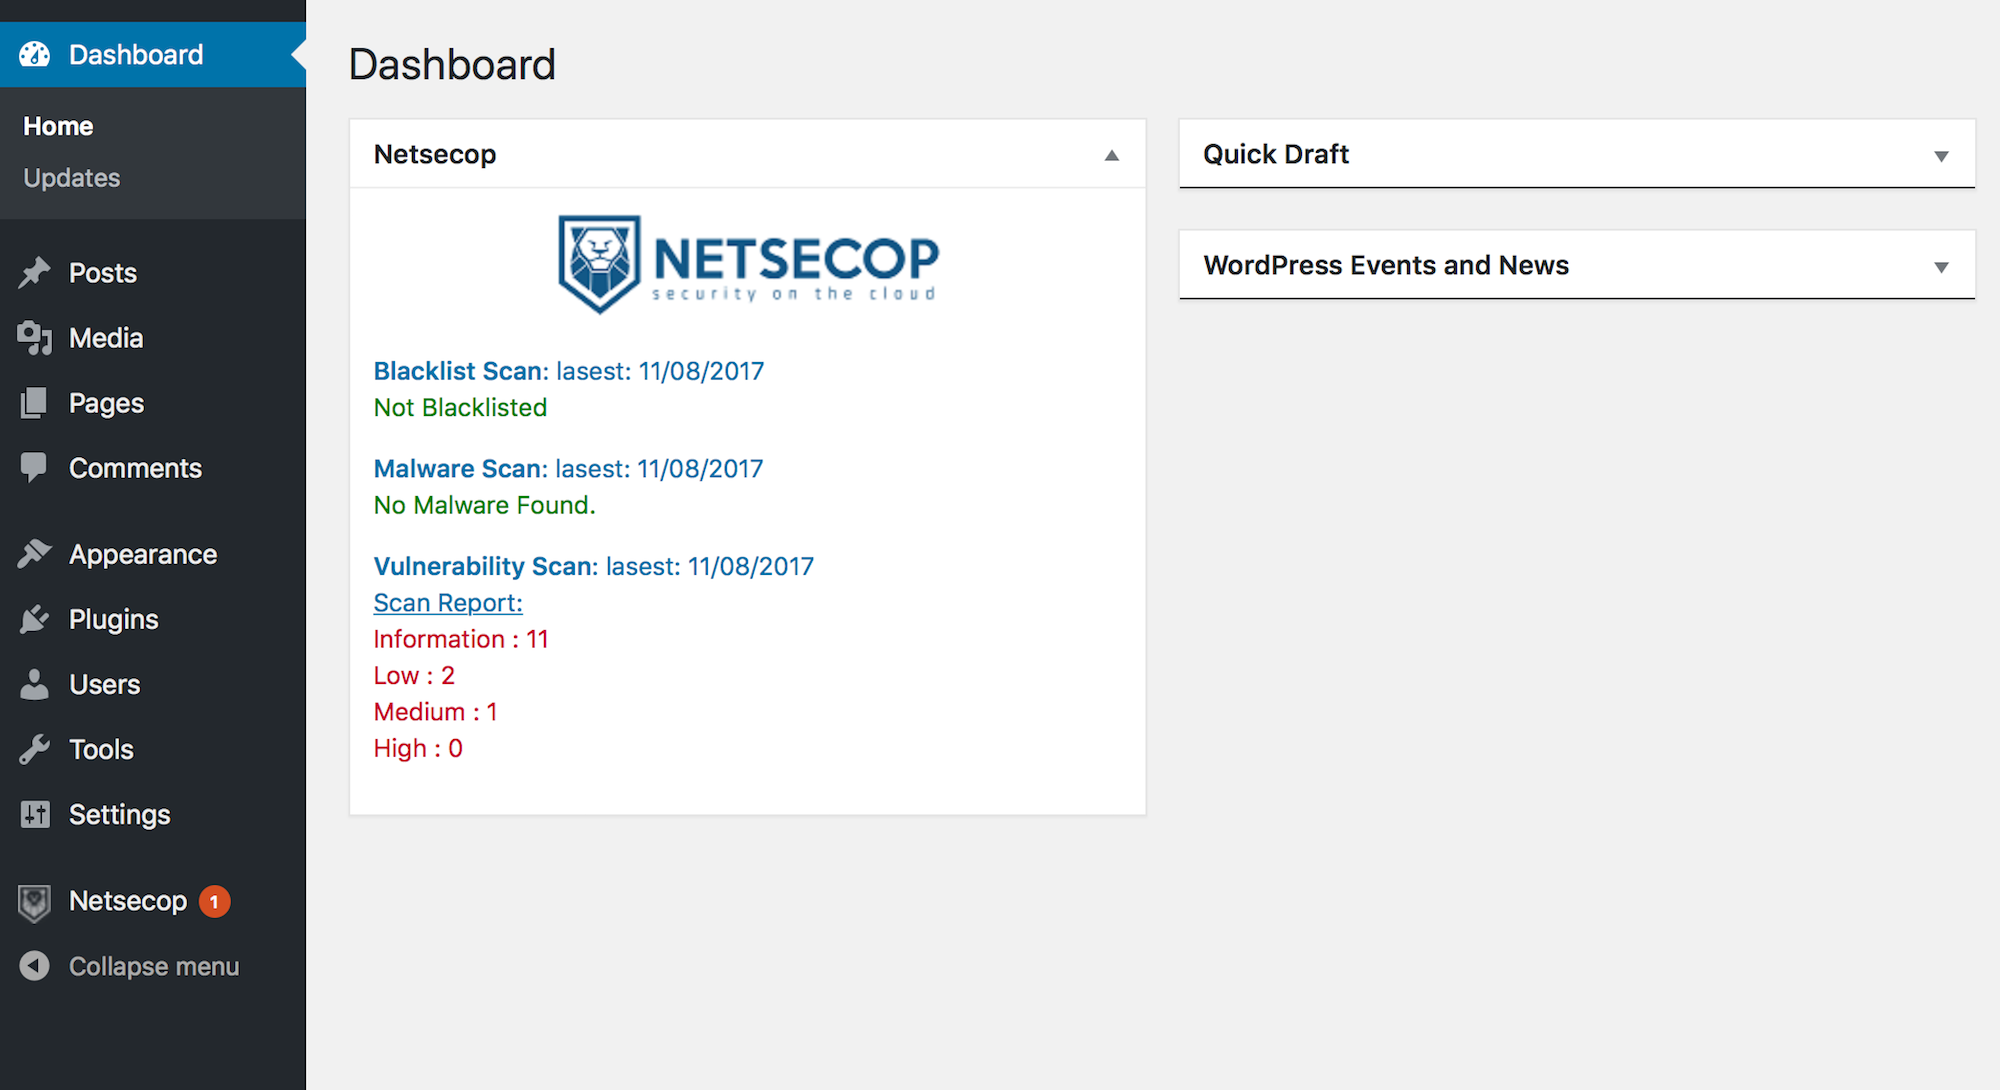Collapse the Netsecop widget panel

pyautogui.click(x=1111, y=155)
